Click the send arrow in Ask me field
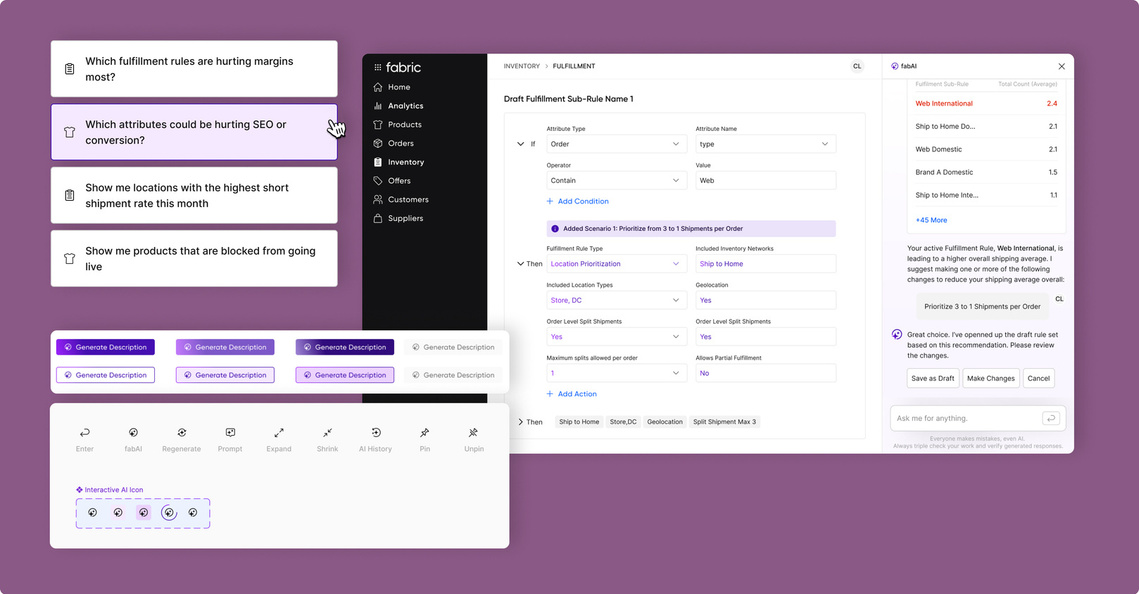Image resolution: width=1139 pixels, height=594 pixels. click(1050, 418)
